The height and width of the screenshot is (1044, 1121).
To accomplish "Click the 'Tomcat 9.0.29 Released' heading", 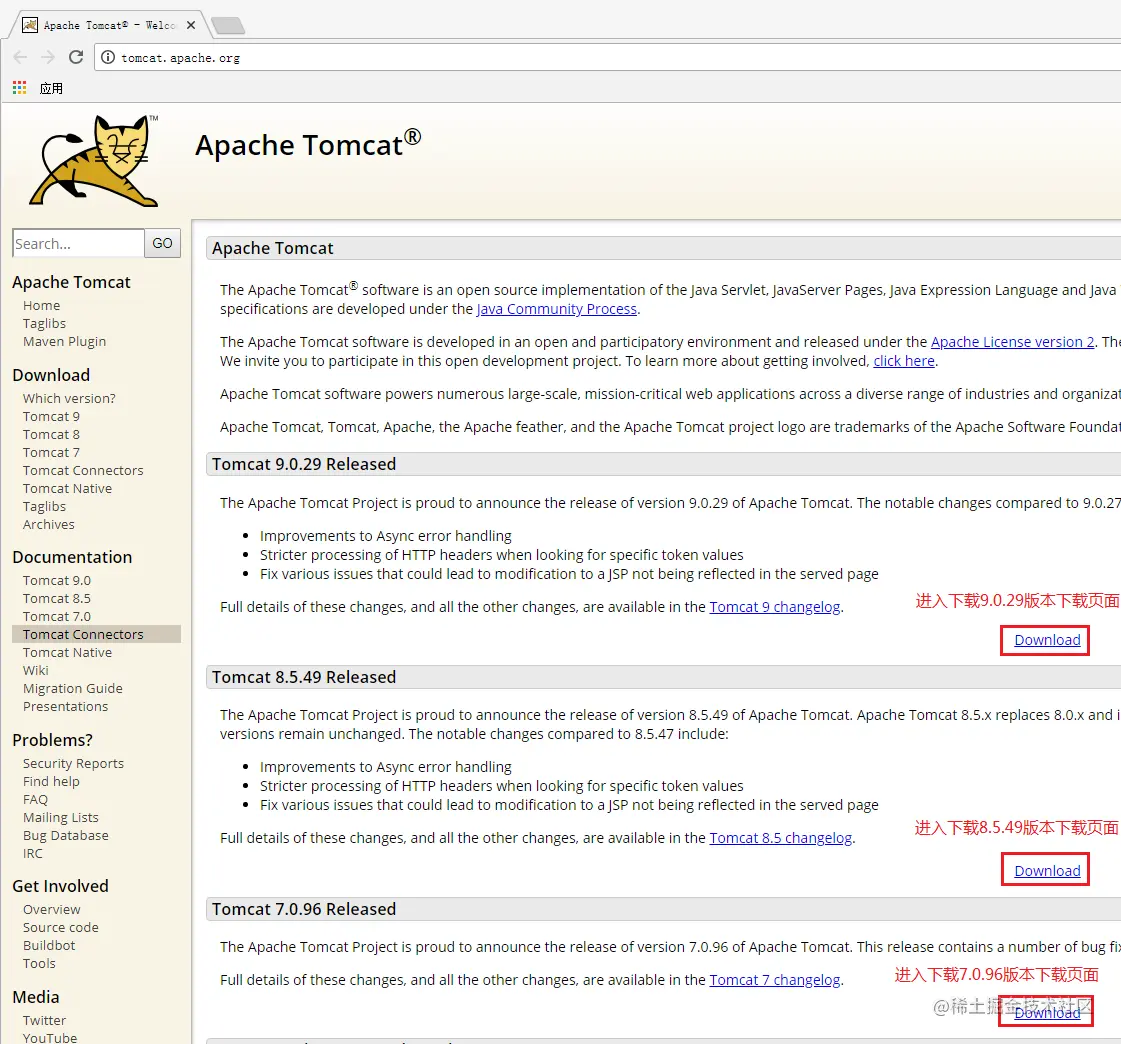I will (x=304, y=464).
